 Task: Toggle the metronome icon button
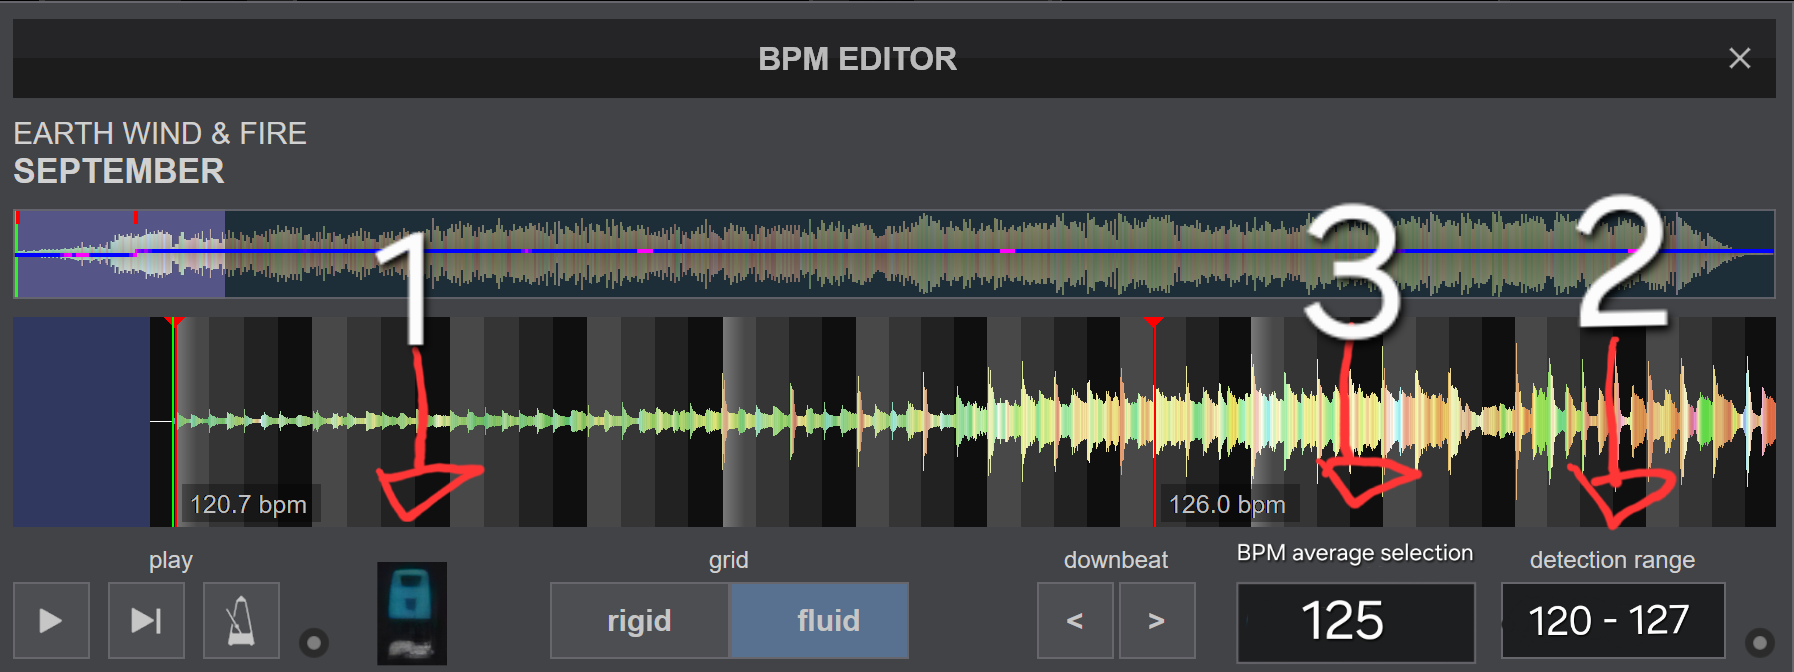pyautogui.click(x=241, y=621)
